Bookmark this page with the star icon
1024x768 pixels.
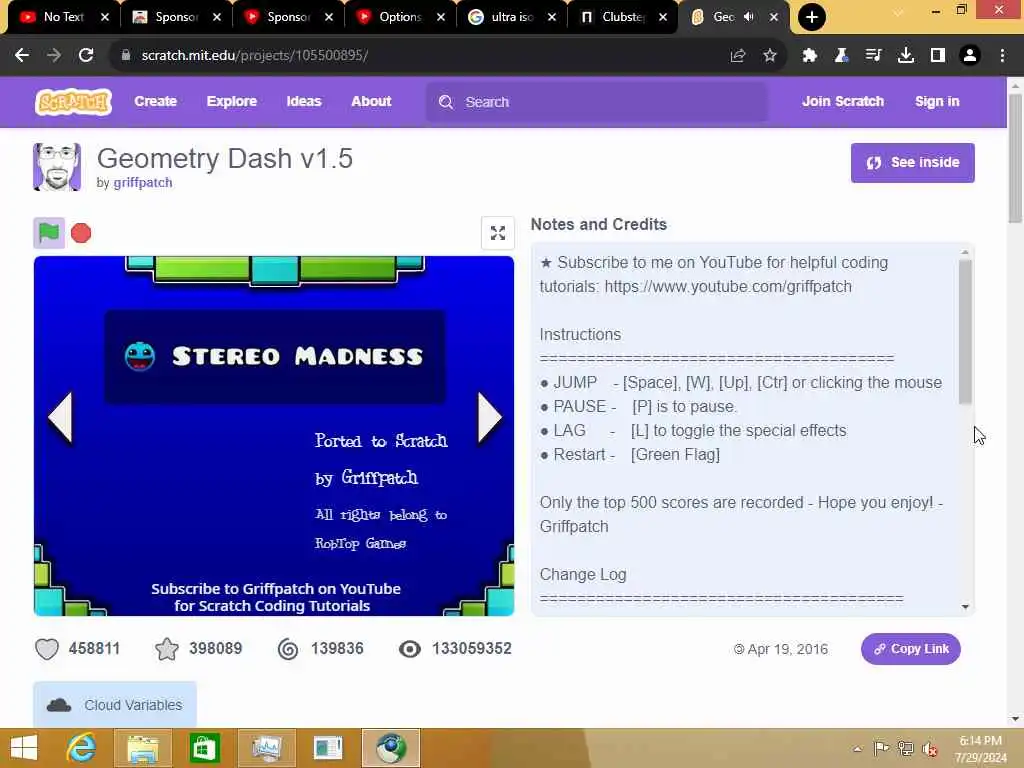coord(770,56)
